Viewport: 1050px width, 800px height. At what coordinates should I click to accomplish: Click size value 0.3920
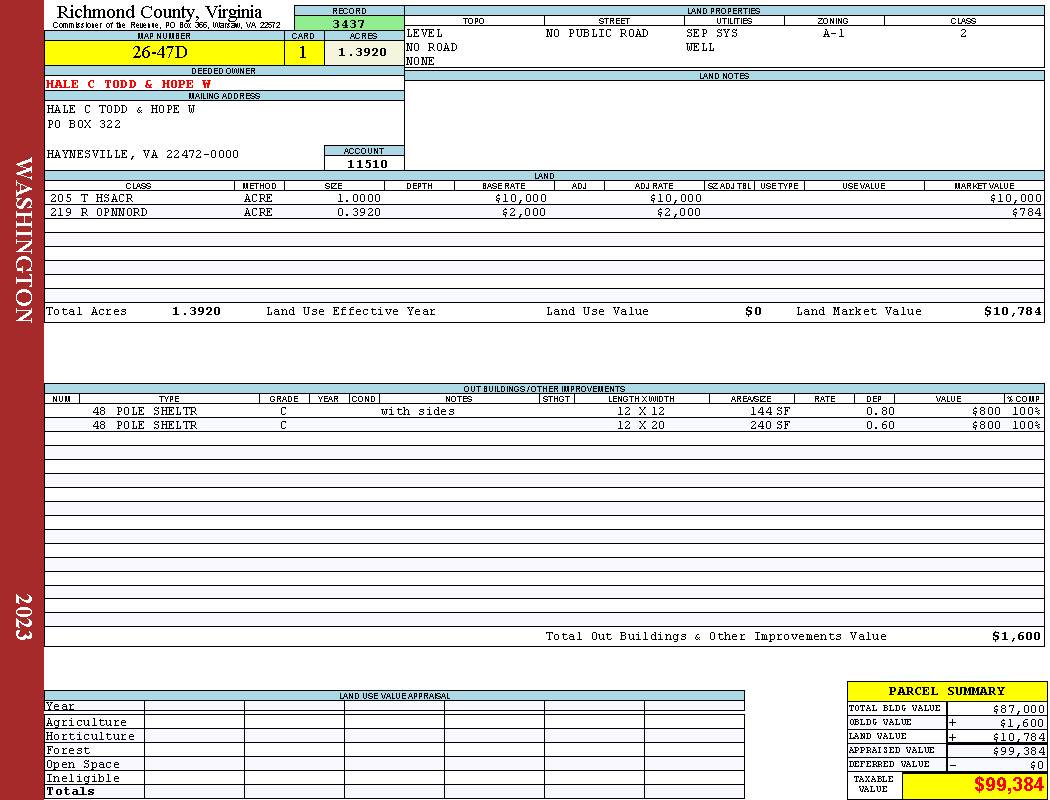click(x=359, y=212)
